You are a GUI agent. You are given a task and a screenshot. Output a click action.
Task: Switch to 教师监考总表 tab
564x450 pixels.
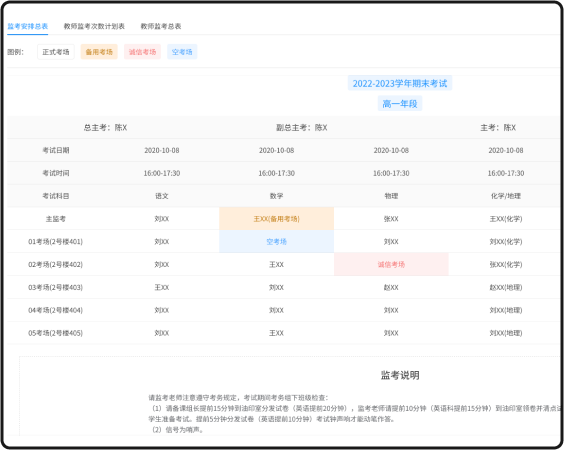coord(161,26)
